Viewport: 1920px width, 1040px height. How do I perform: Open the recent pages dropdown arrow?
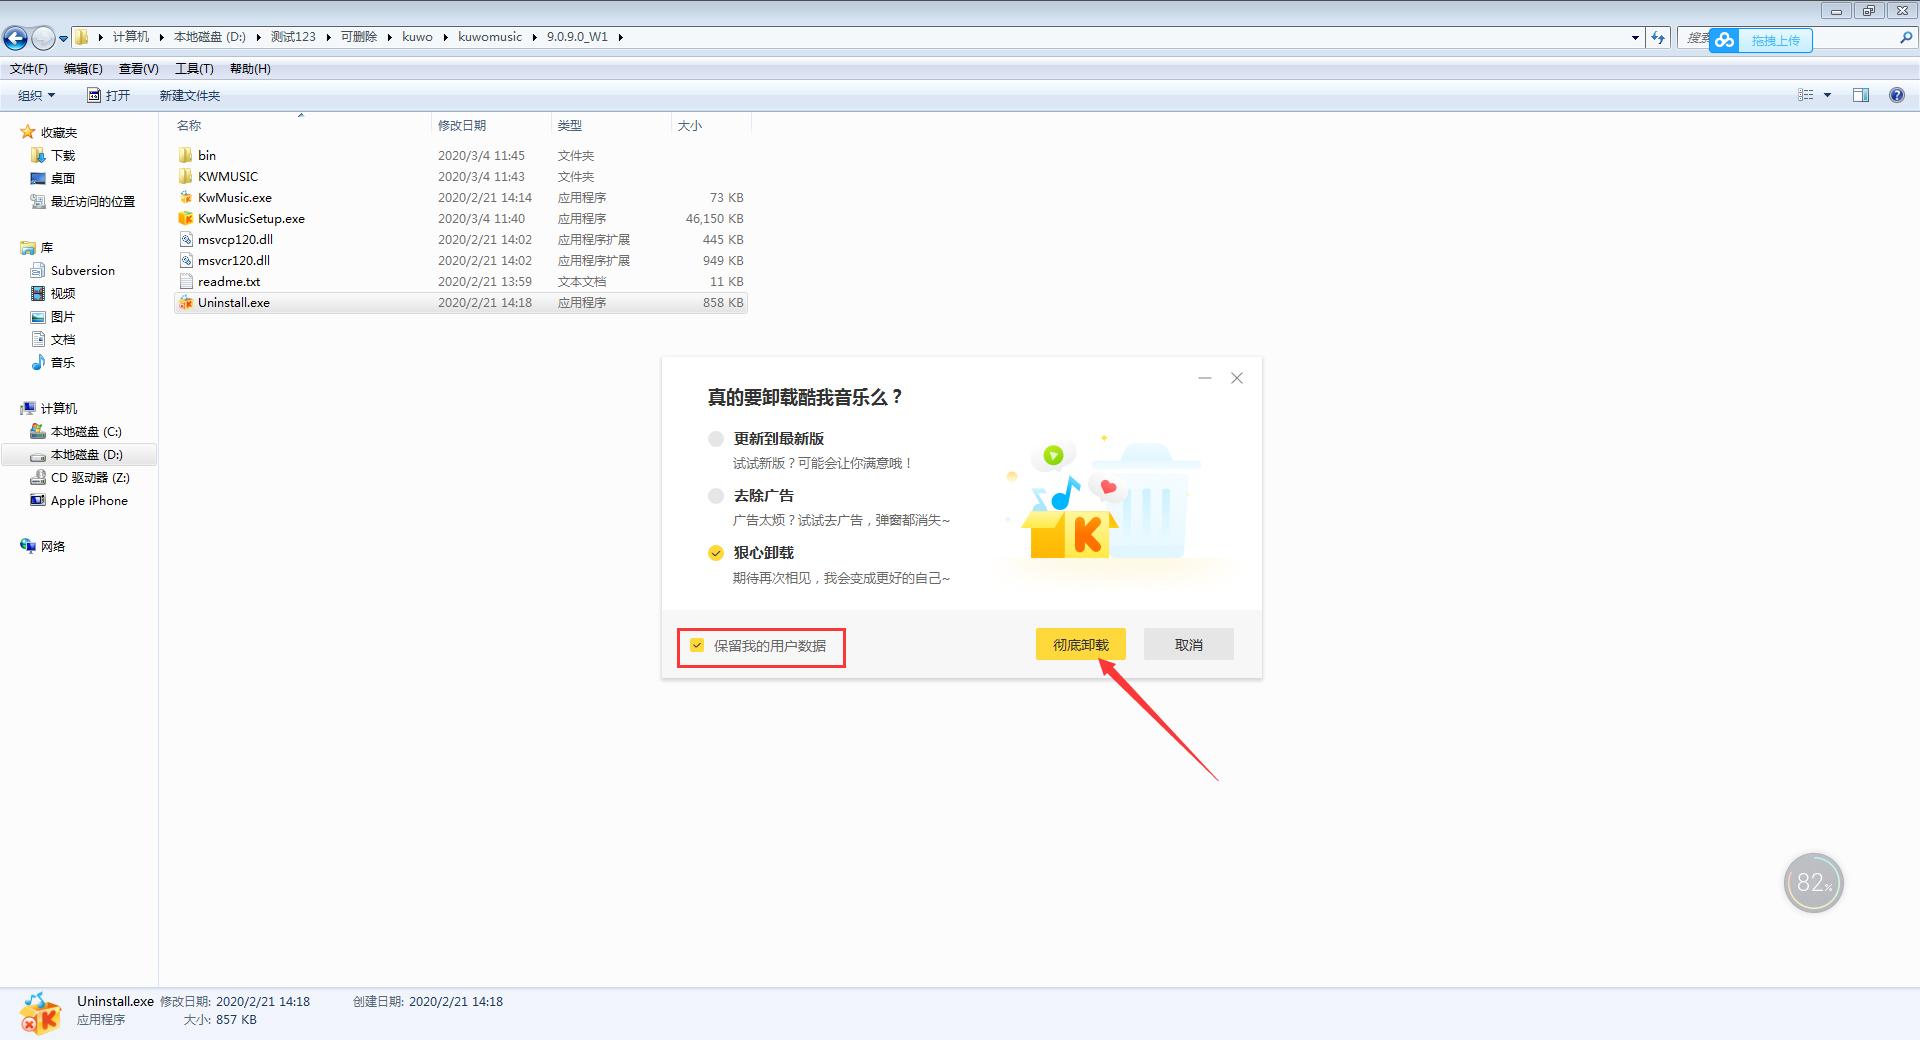point(63,39)
